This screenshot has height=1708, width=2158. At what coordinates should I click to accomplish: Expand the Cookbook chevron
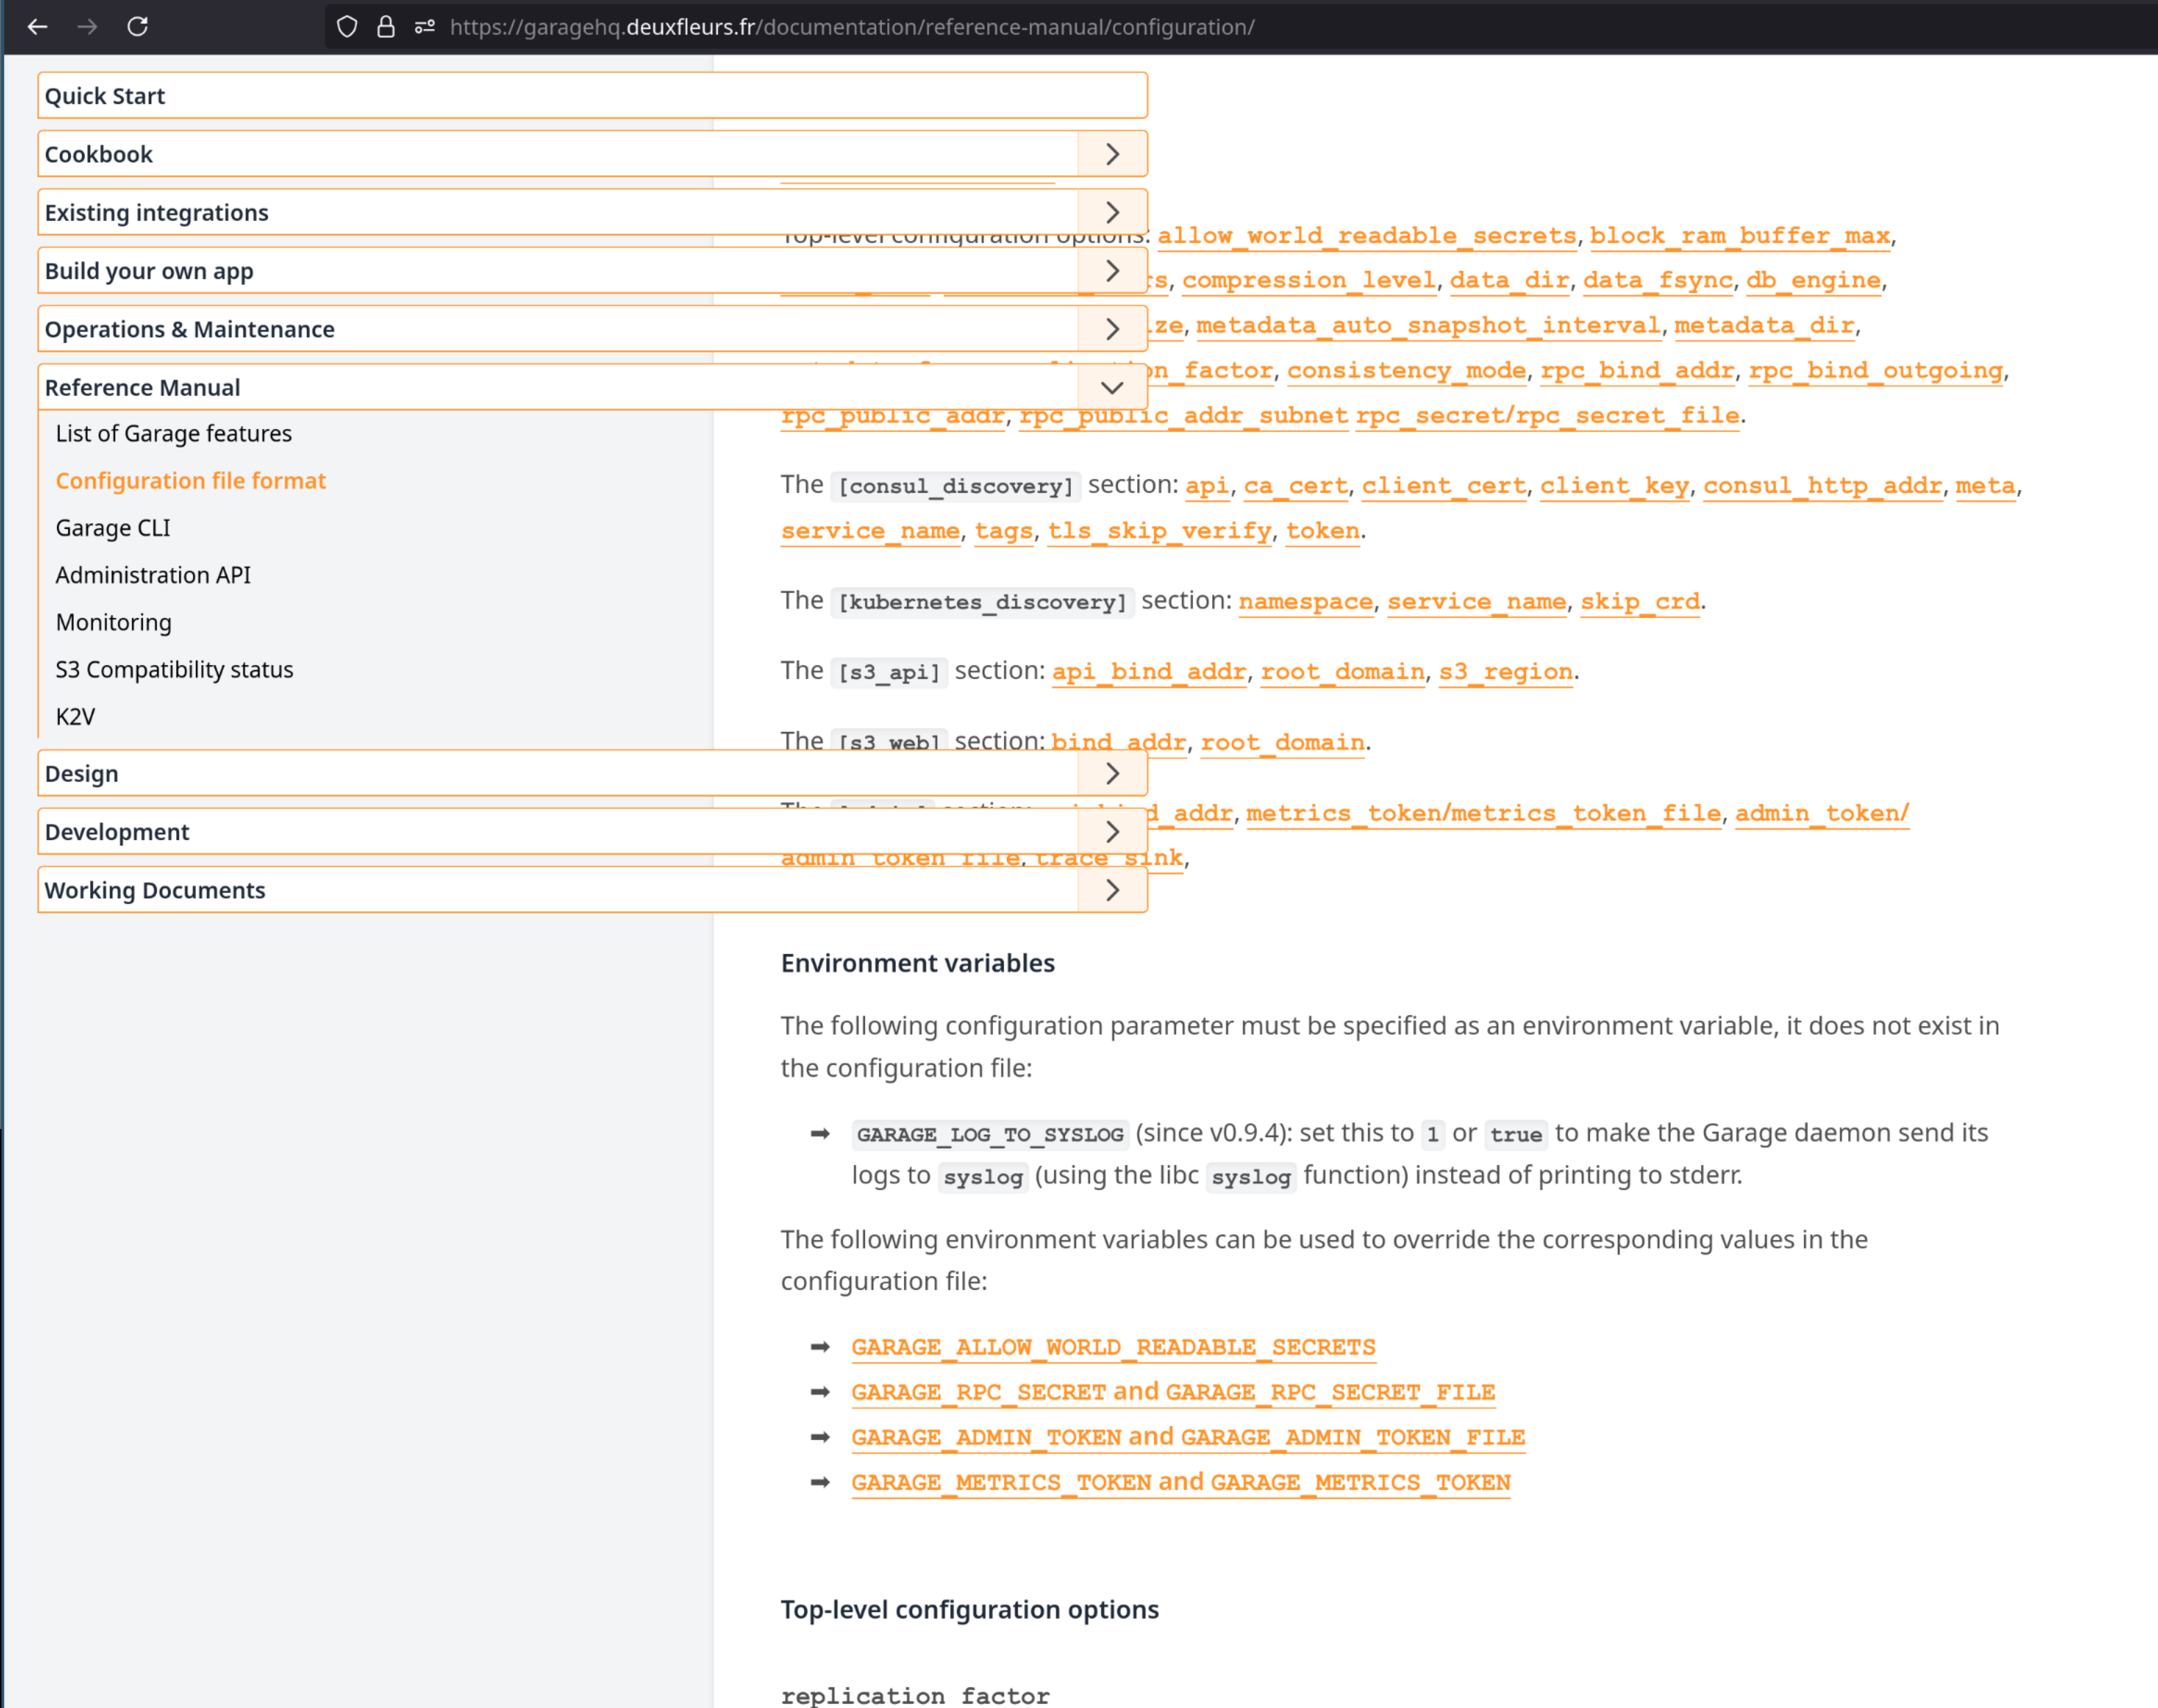[x=1112, y=154]
